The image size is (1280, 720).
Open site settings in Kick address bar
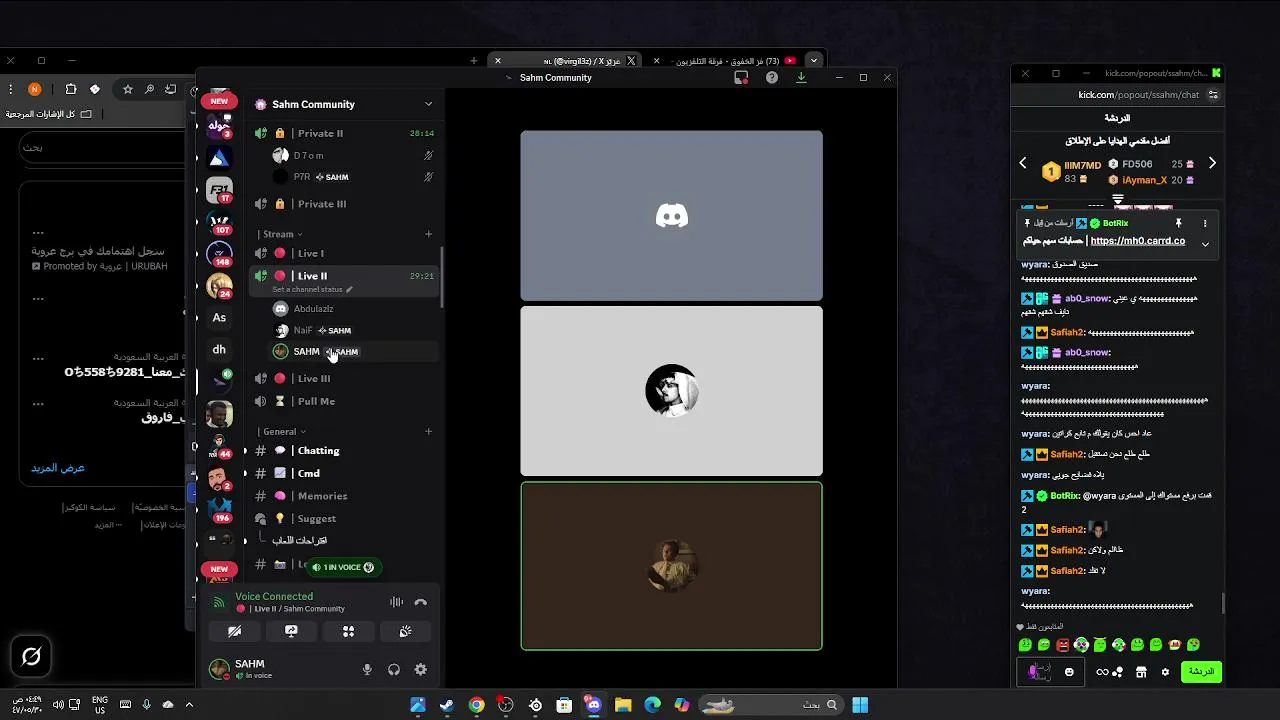click(1213, 95)
